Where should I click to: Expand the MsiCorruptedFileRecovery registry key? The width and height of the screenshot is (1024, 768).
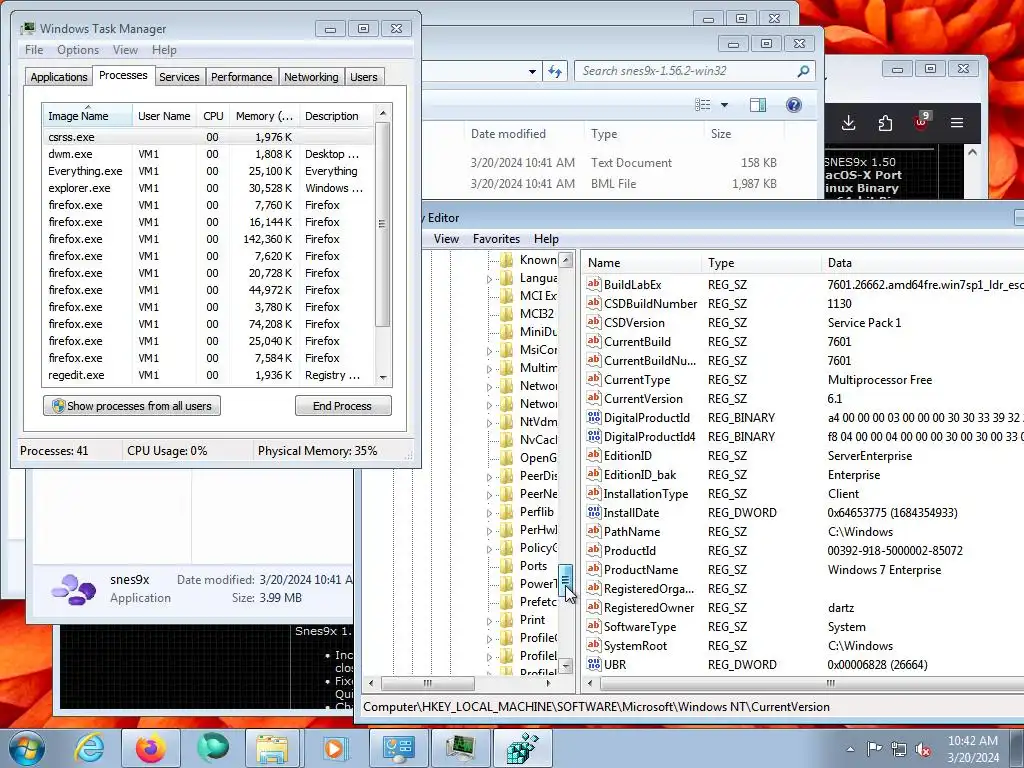point(489,351)
